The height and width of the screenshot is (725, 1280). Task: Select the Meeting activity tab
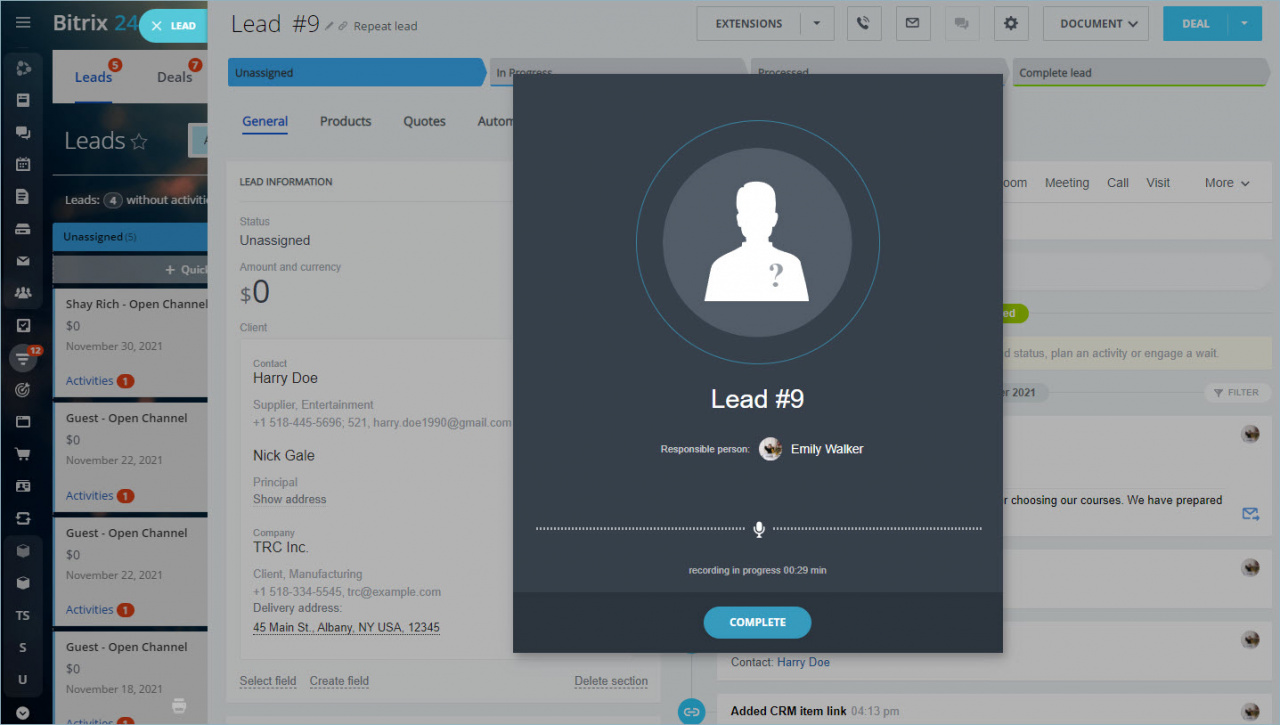[1067, 183]
